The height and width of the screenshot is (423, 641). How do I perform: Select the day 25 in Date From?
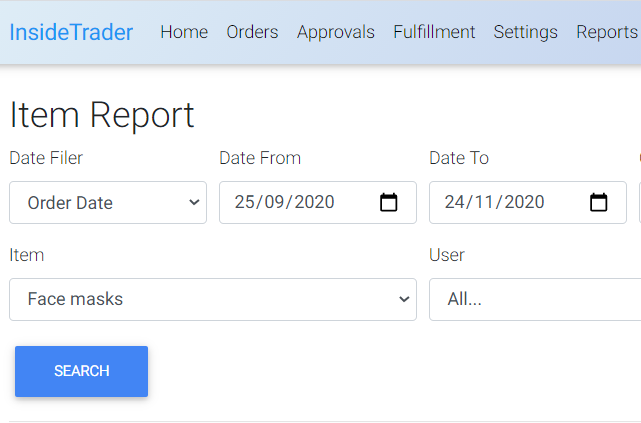(244, 202)
